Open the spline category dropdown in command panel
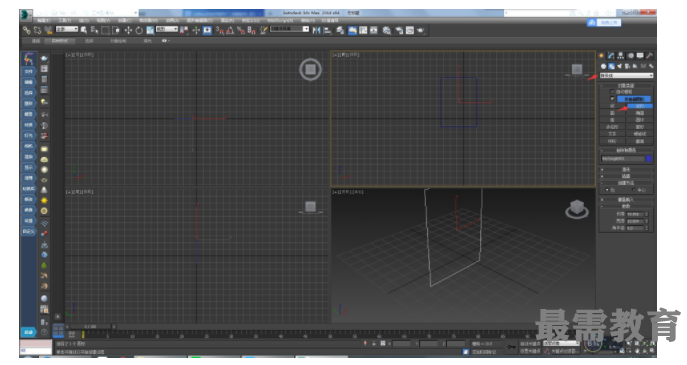This screenshot has height=365, width=687. click(x=627, y=76)
